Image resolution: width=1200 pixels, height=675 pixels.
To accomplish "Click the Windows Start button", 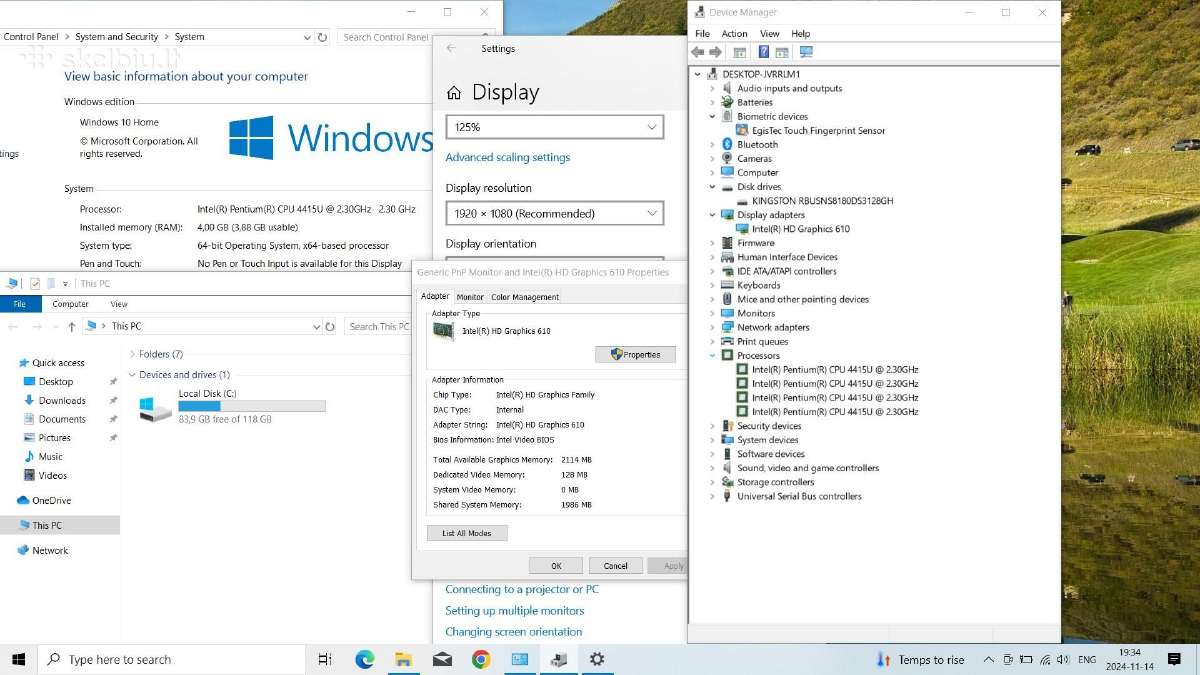I will 18,659.
